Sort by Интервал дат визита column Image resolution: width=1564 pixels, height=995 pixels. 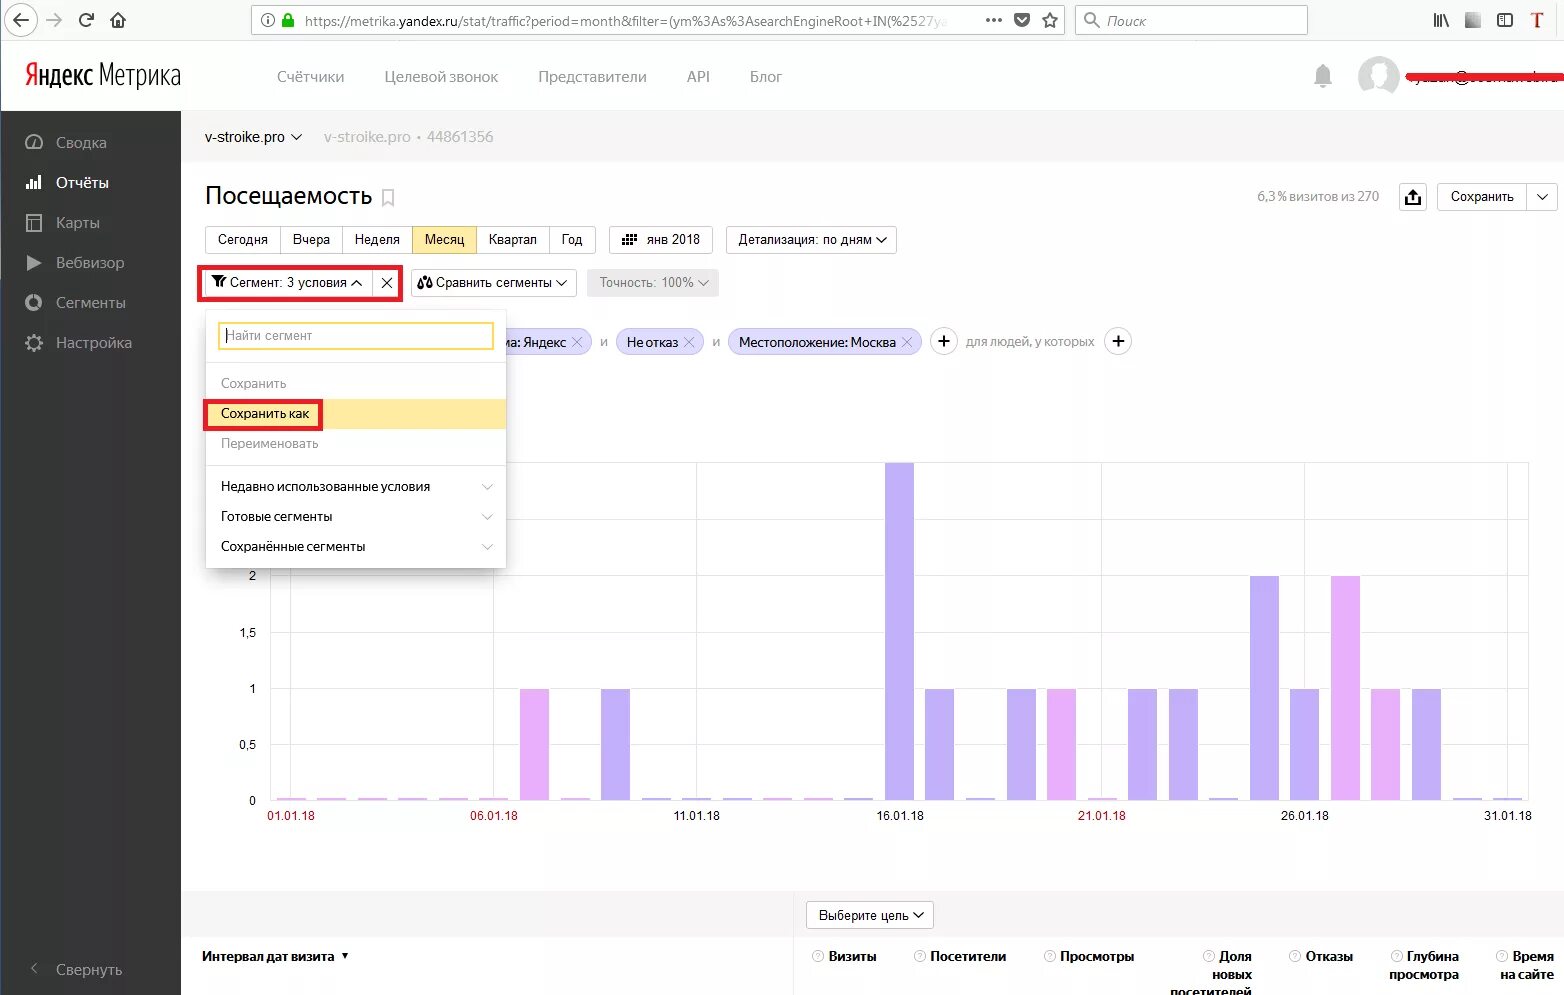[275, 957]
